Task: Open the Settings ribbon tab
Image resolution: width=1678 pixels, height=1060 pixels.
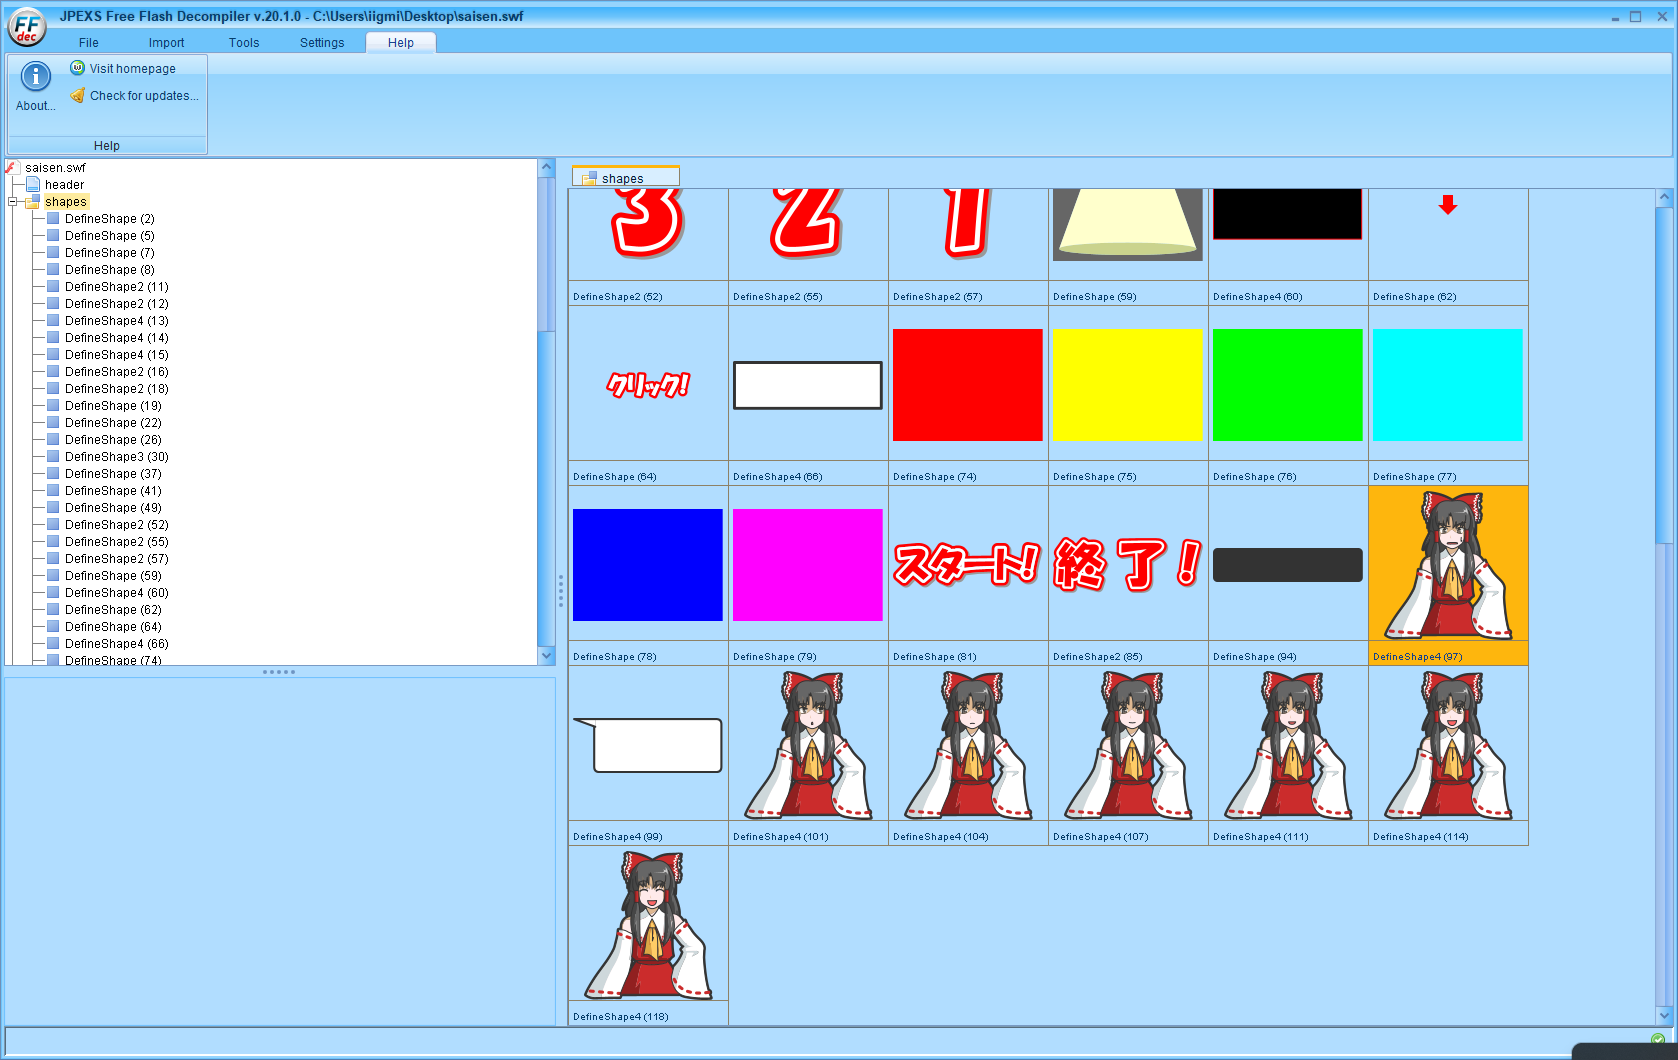Action: pyautogui.click(x=322, y=43)
